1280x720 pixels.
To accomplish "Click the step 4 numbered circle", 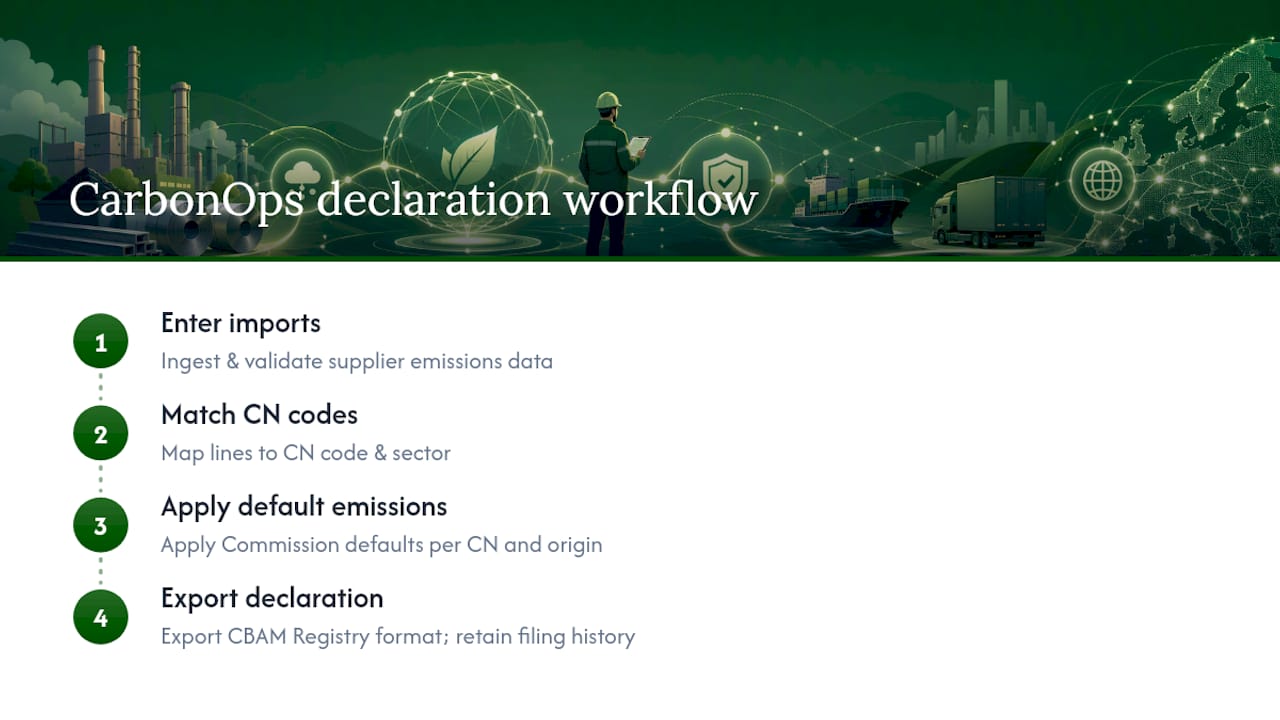I will coord(100,618).
